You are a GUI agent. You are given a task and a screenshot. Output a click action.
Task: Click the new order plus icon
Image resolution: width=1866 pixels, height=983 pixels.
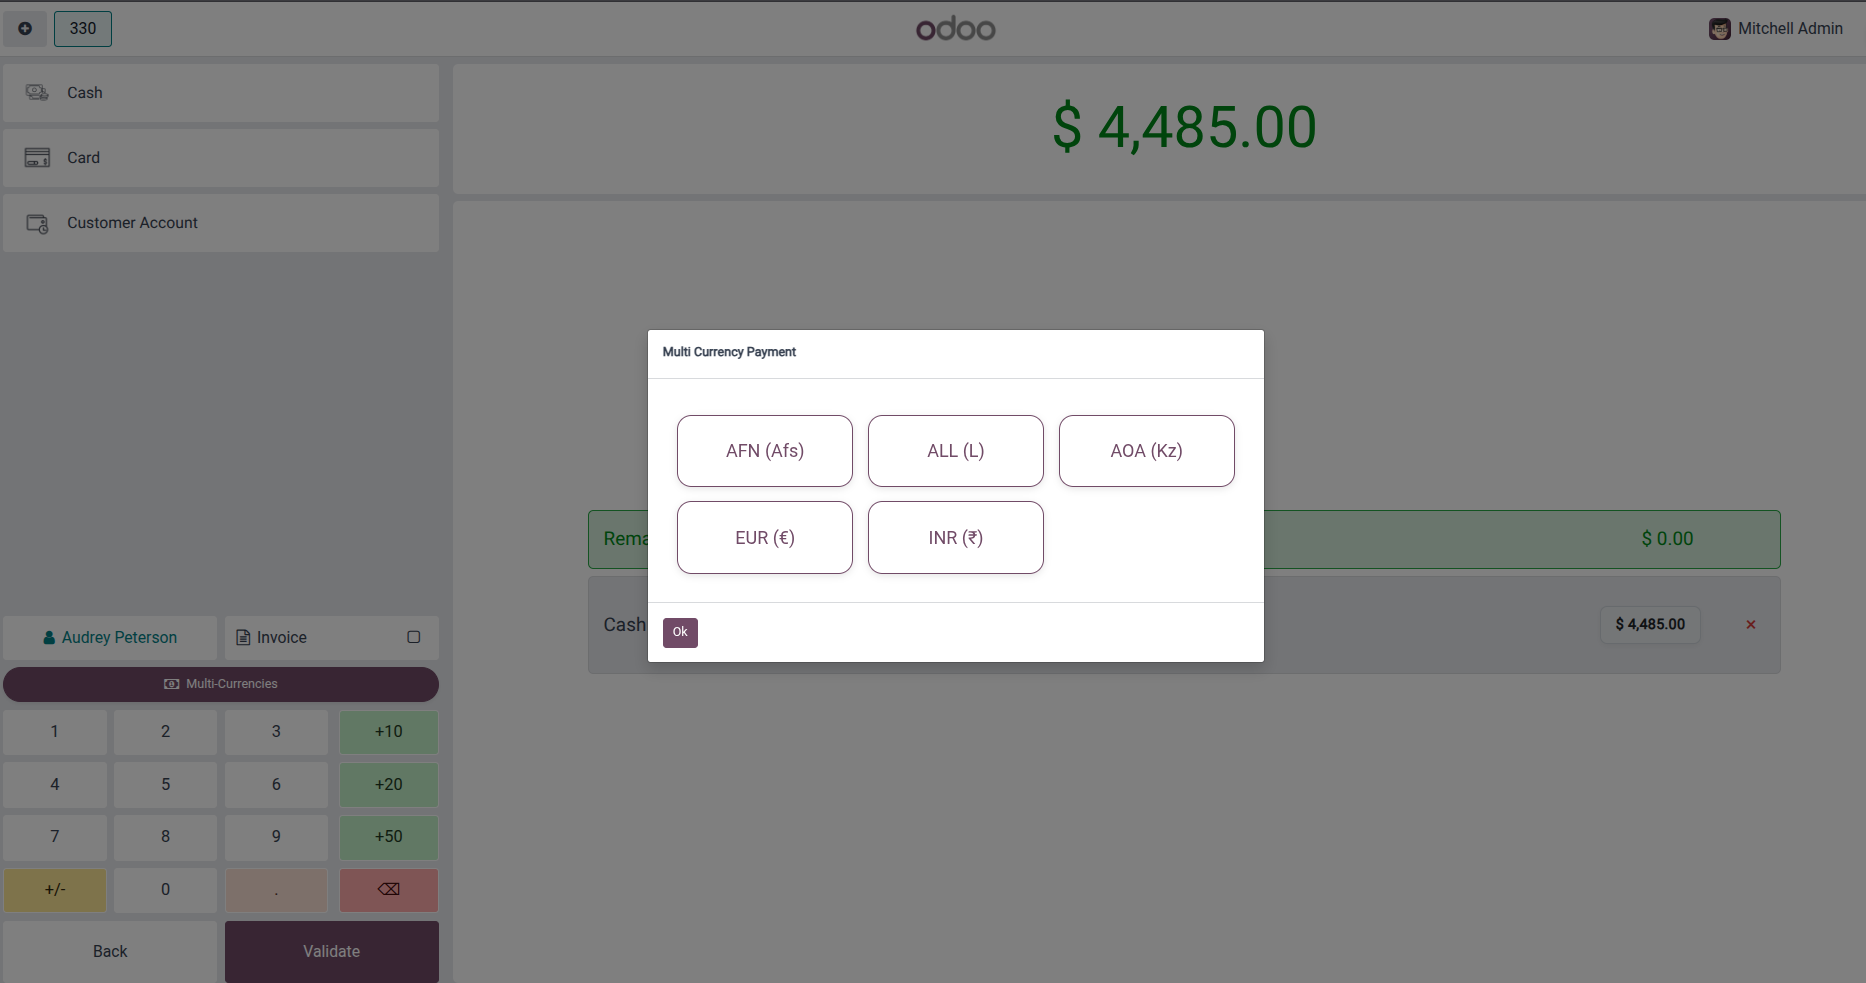(x=25, y=28)
